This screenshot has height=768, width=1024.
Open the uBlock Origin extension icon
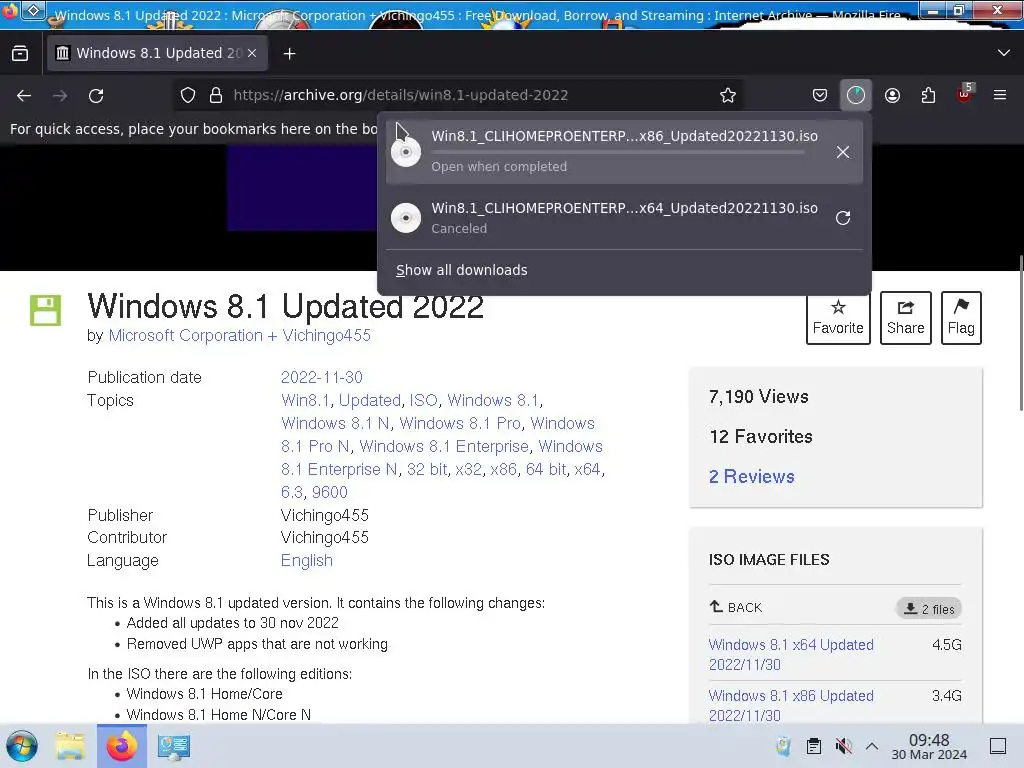tap(965, 95)
